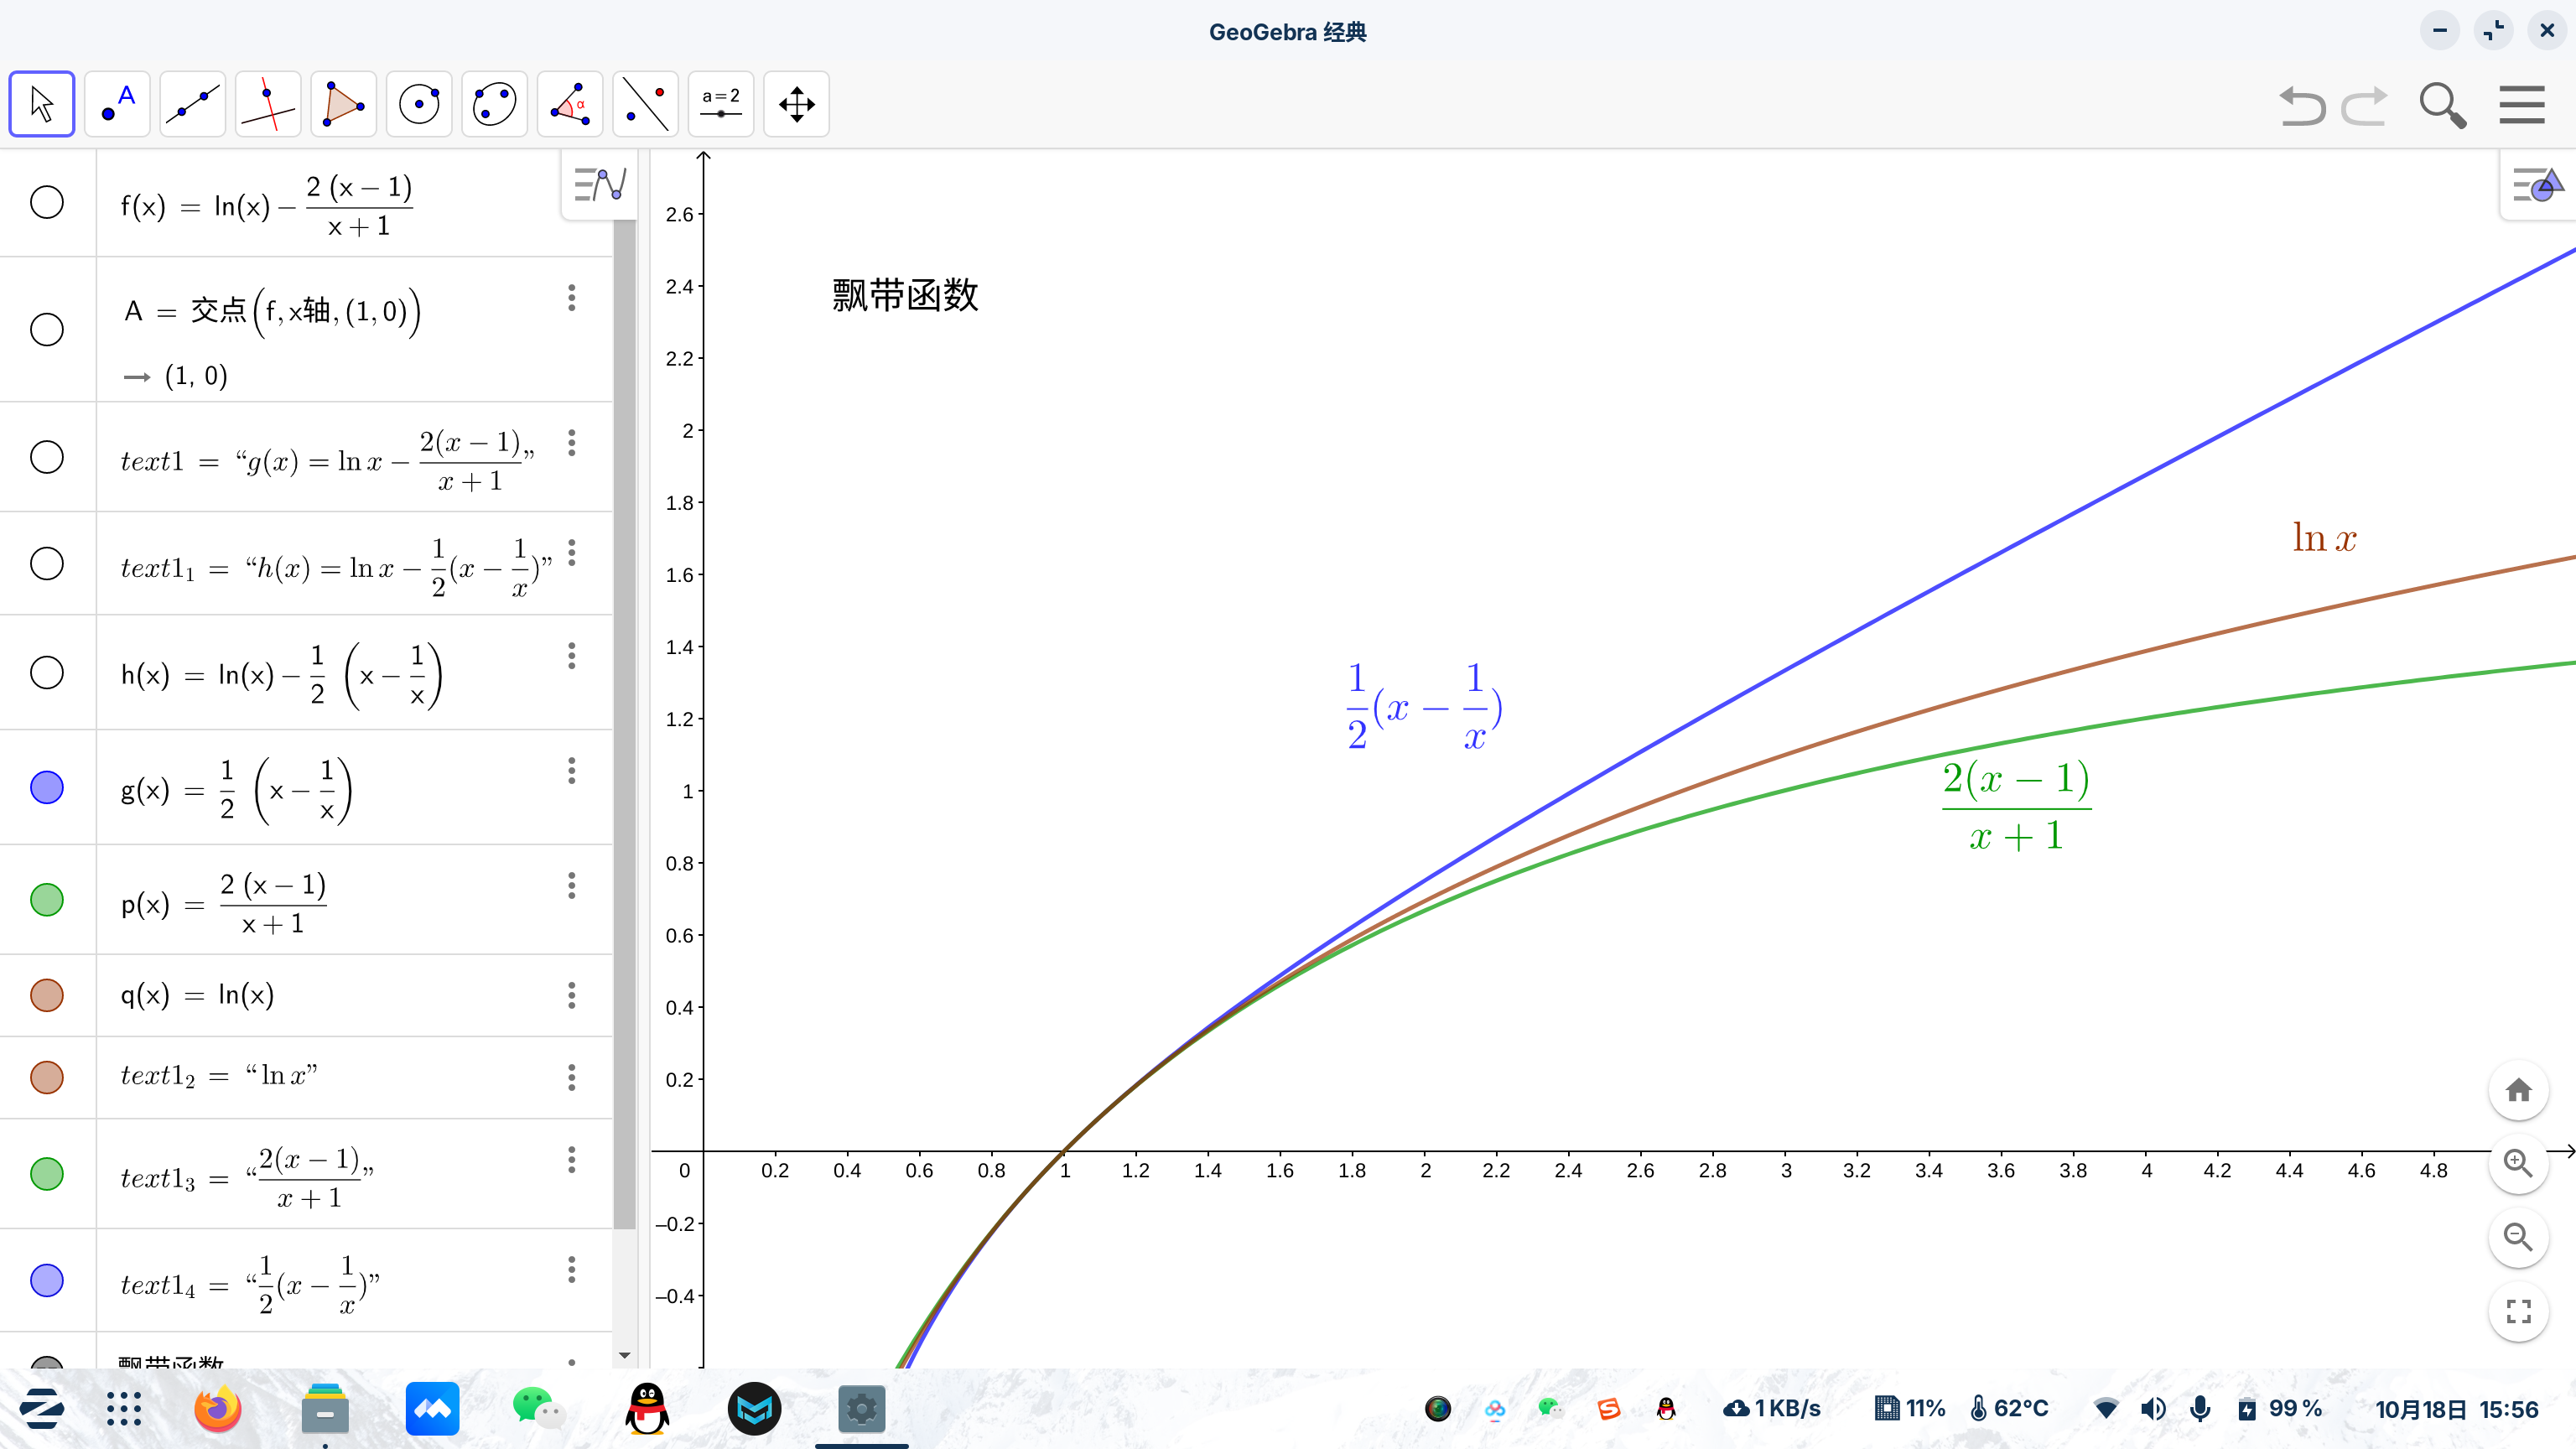
Task: Open the main hamburger menu
Action: click(2521, 104)
